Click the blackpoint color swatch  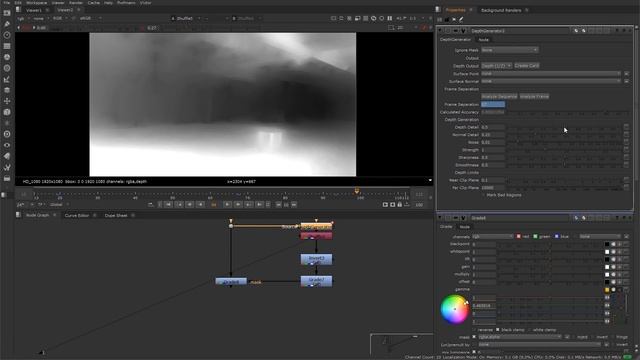(607, 244)
